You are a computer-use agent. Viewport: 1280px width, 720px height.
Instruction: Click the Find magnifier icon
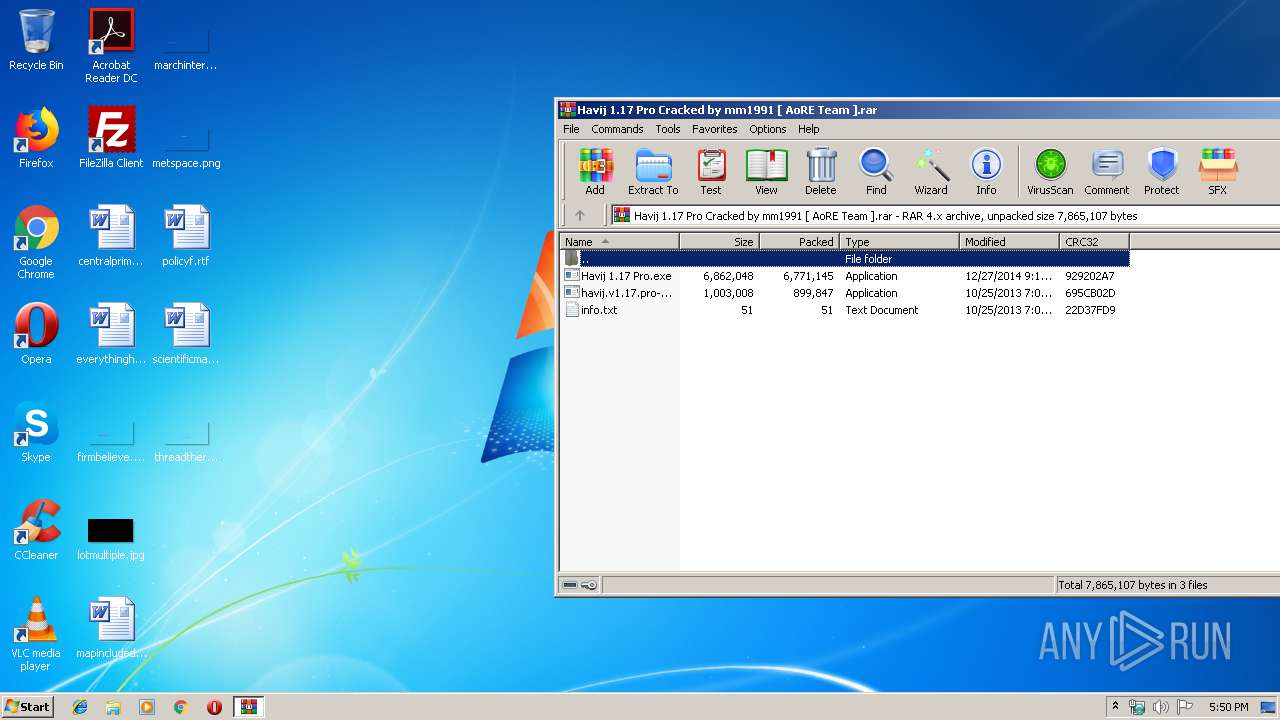(x=876, y=171)
